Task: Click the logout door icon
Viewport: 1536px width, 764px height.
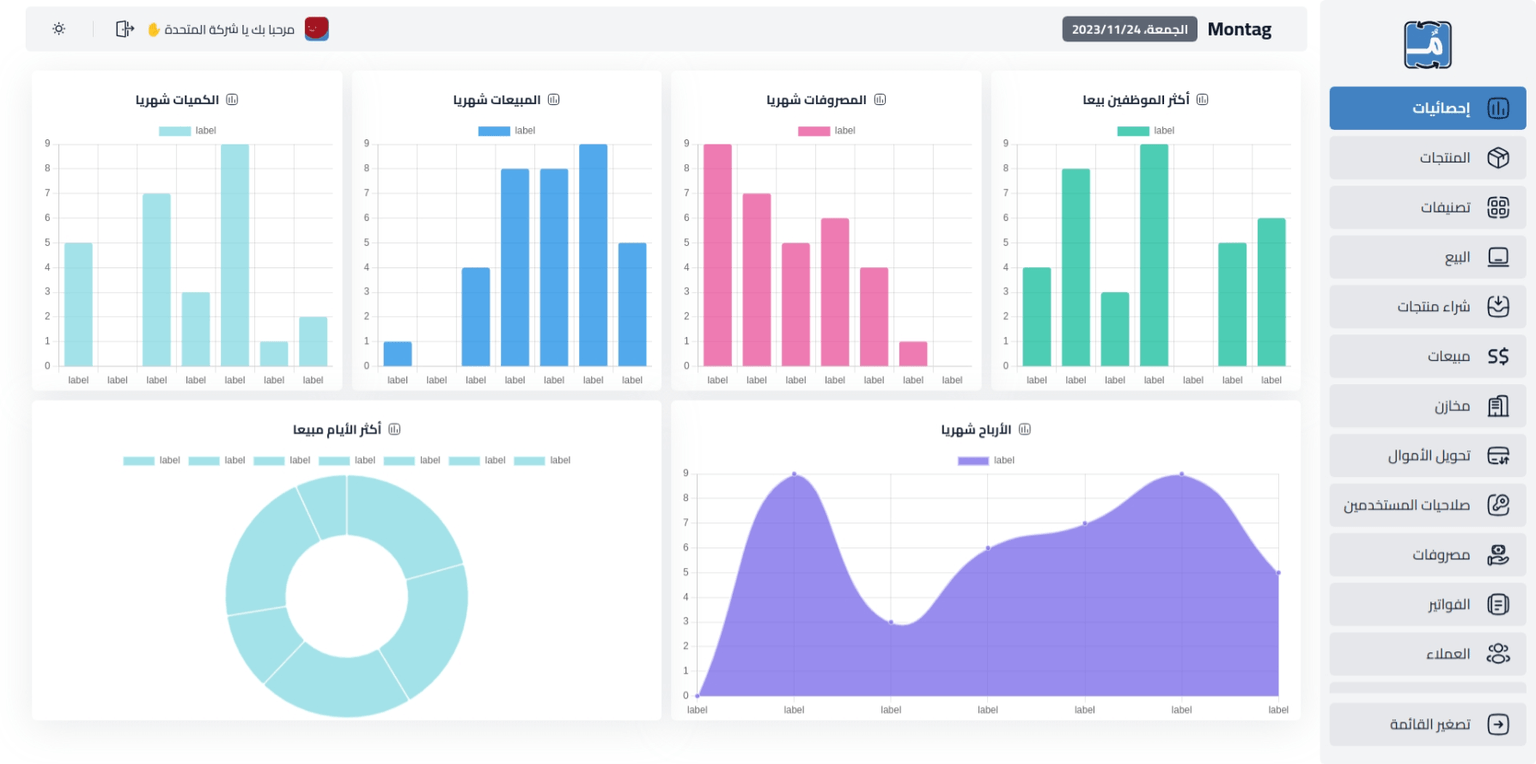Action: (124, 29)
